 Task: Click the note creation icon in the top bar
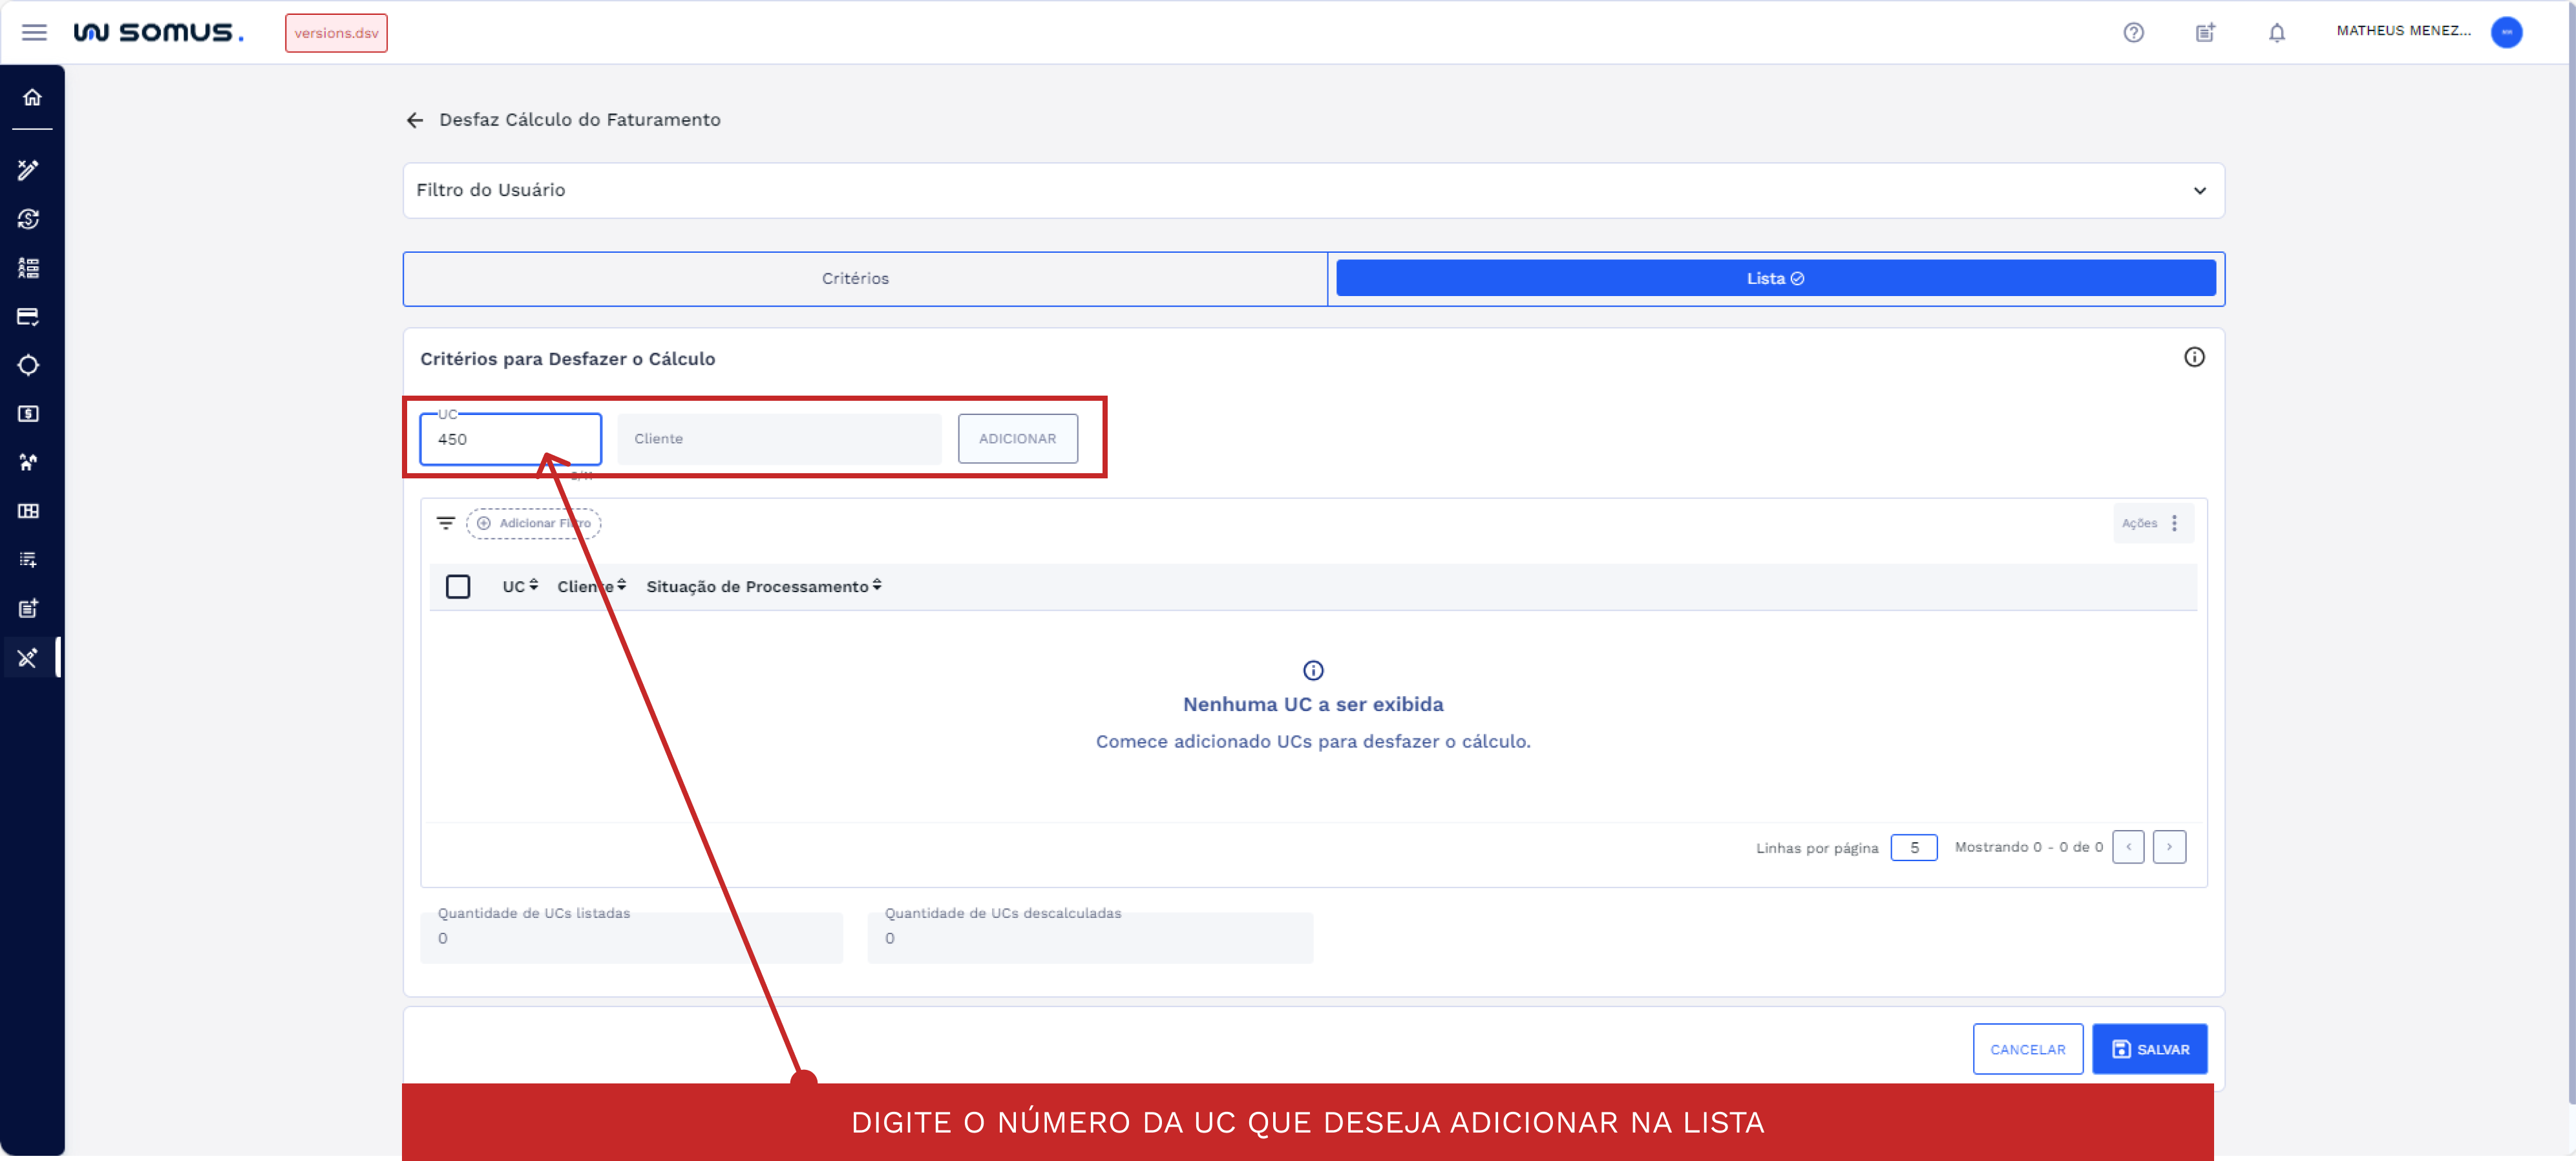2205,32
